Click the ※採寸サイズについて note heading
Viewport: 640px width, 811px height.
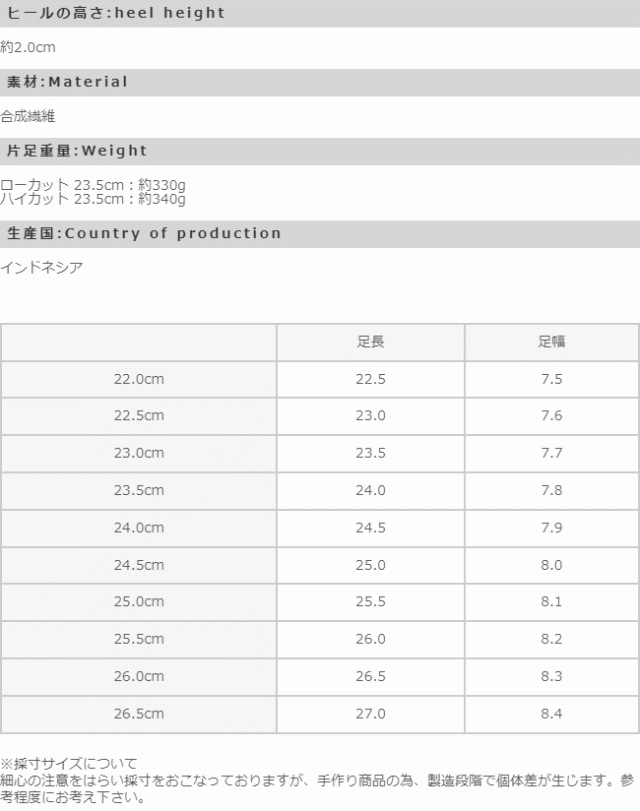click(69, 763)
